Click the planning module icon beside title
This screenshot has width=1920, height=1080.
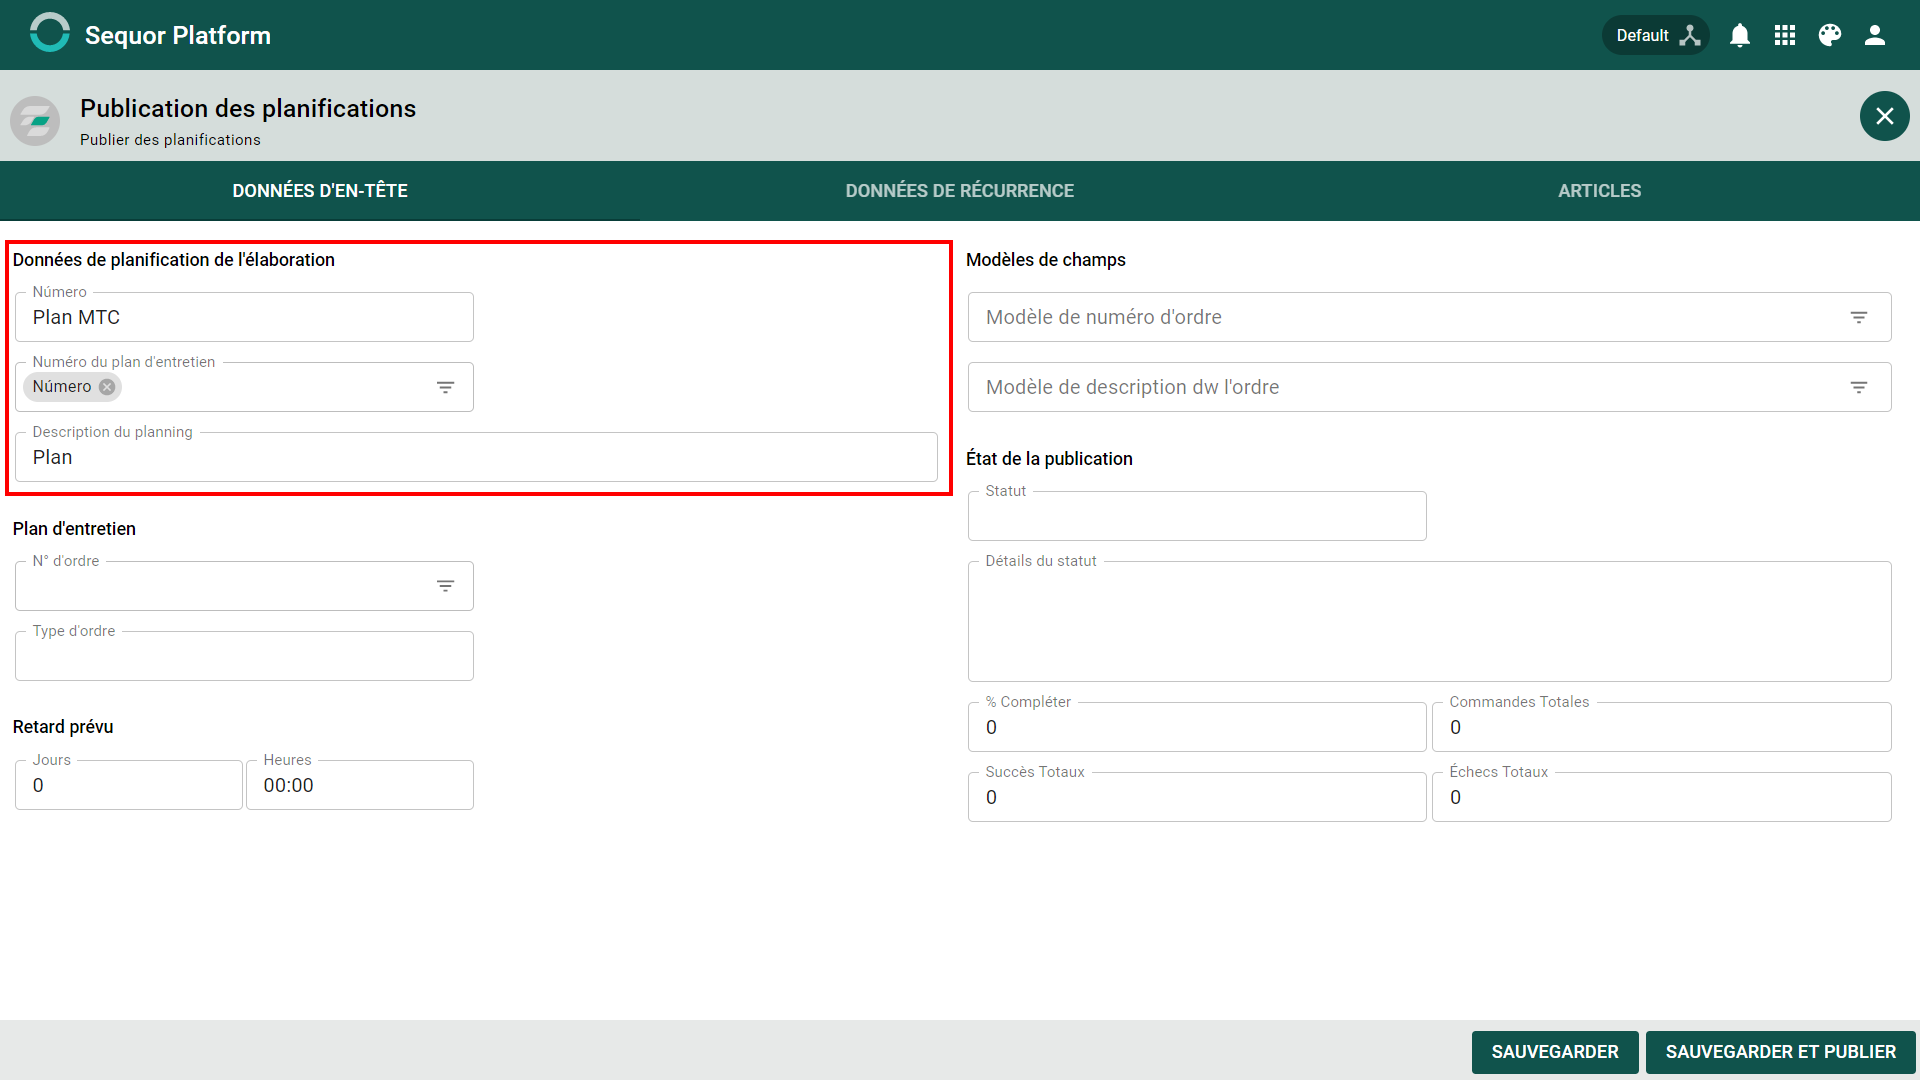pos(35,121)
